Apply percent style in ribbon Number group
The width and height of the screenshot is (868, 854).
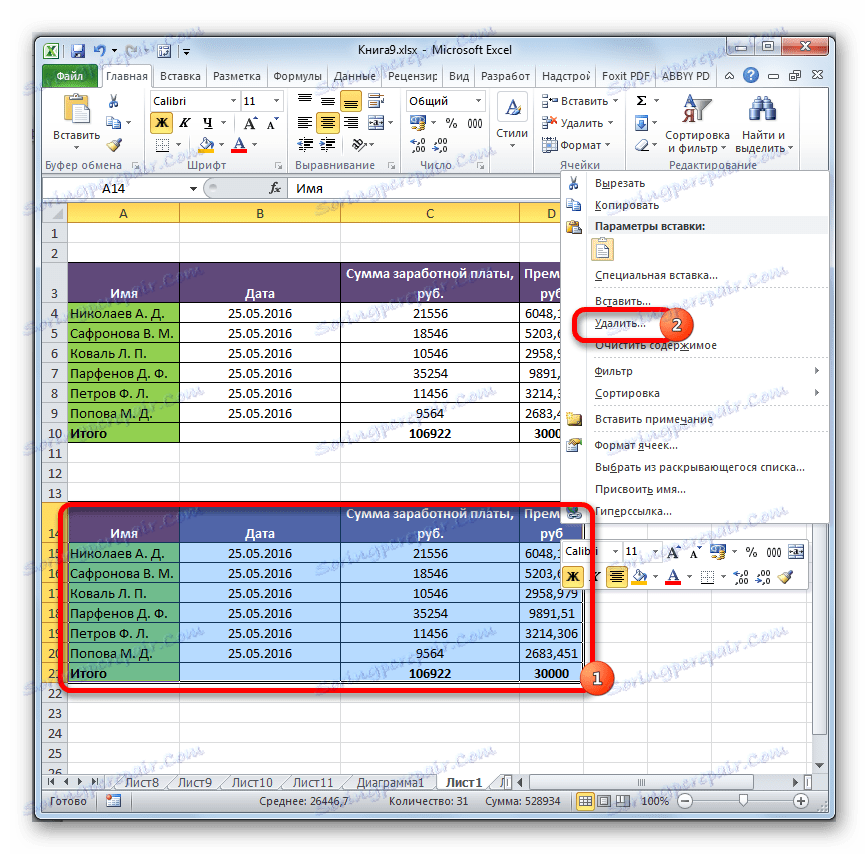[x=452, y=123]
